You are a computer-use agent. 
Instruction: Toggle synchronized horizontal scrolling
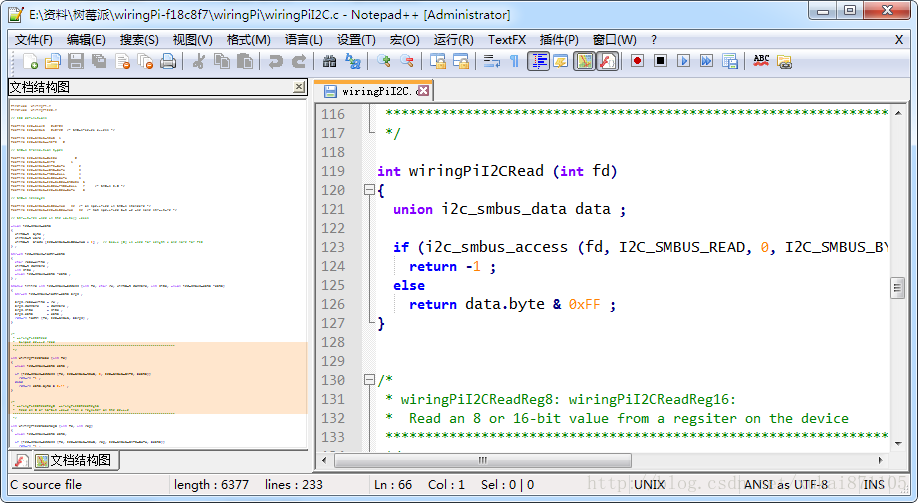pyautogui.click(x=461, y=61)
